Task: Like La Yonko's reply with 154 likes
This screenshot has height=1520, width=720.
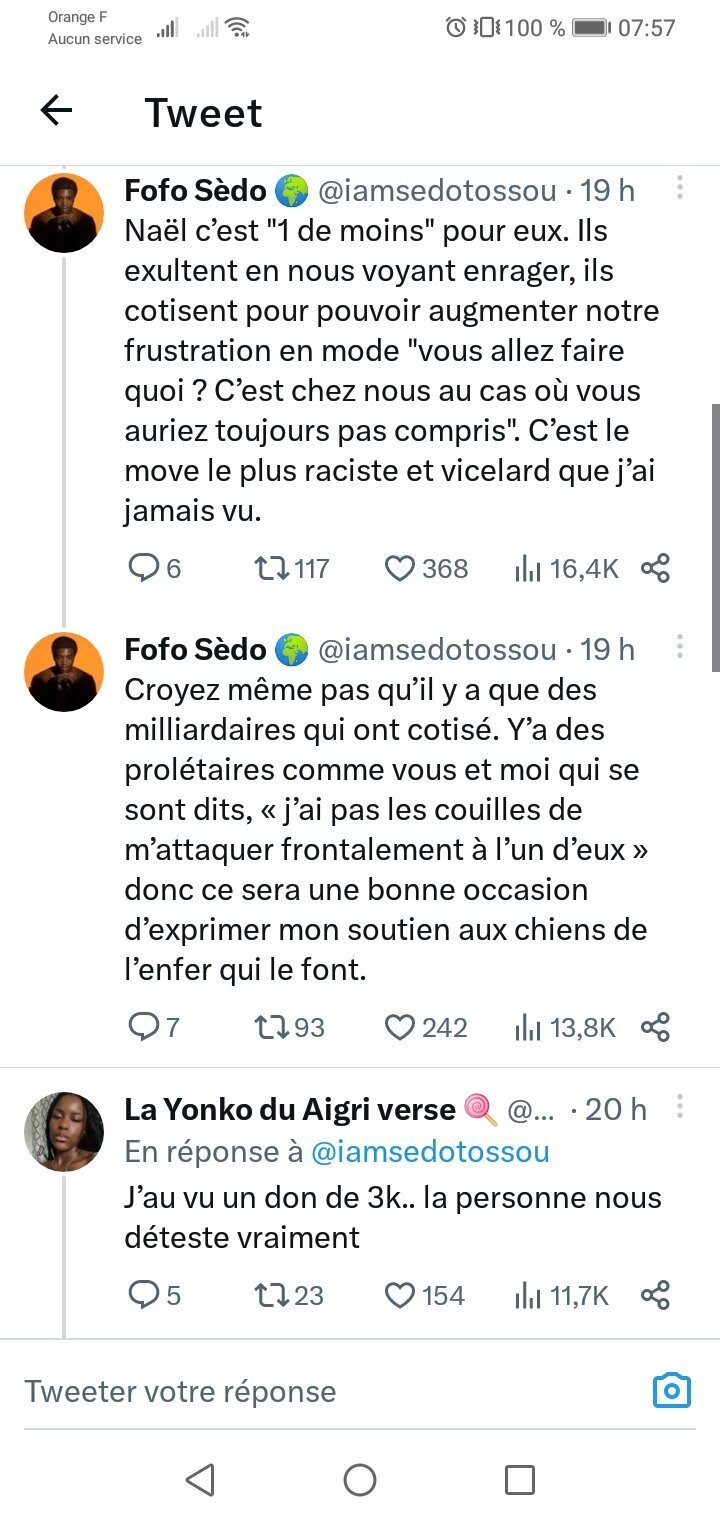Action: tap(400, 1296)
